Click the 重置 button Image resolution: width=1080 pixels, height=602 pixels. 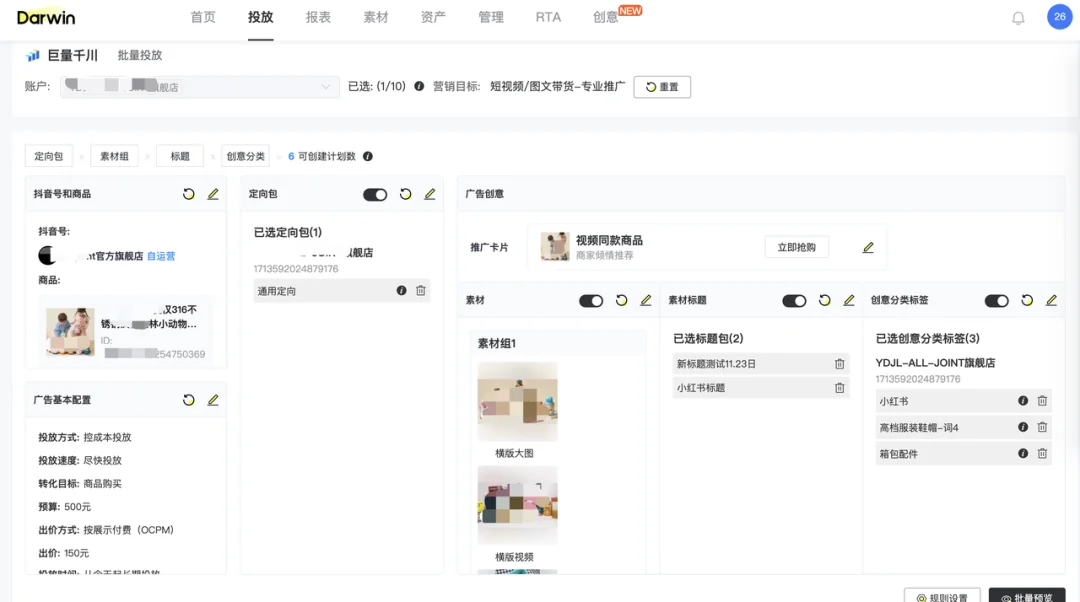tap(662, 87)
